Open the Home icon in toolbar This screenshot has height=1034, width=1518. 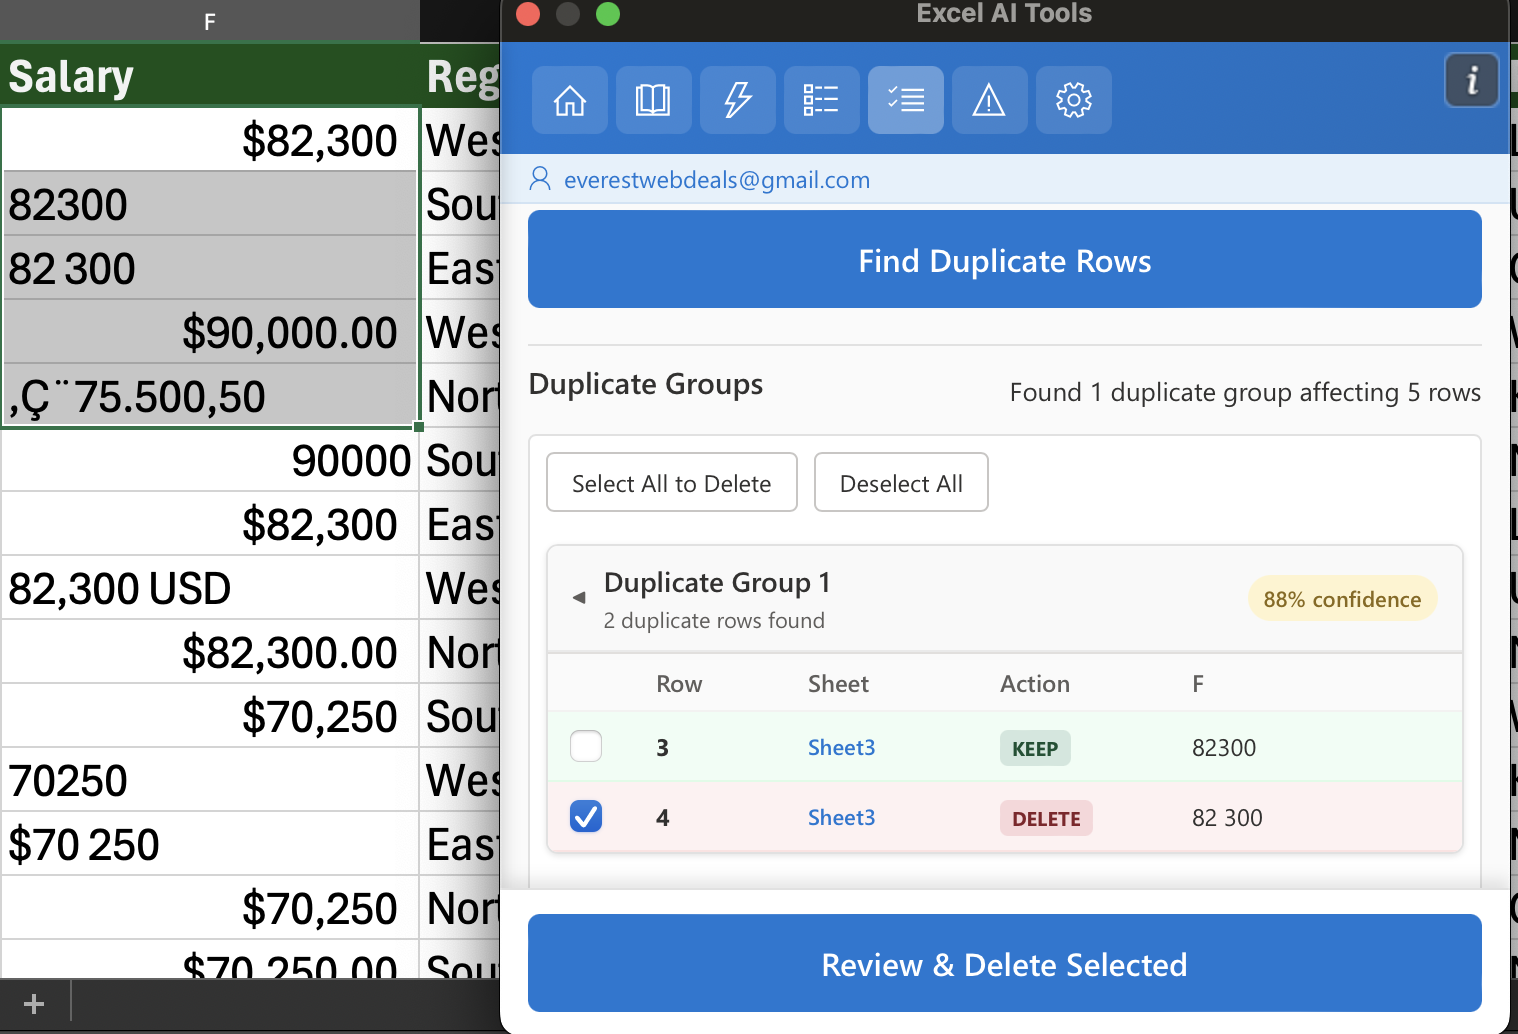[570, 100]
